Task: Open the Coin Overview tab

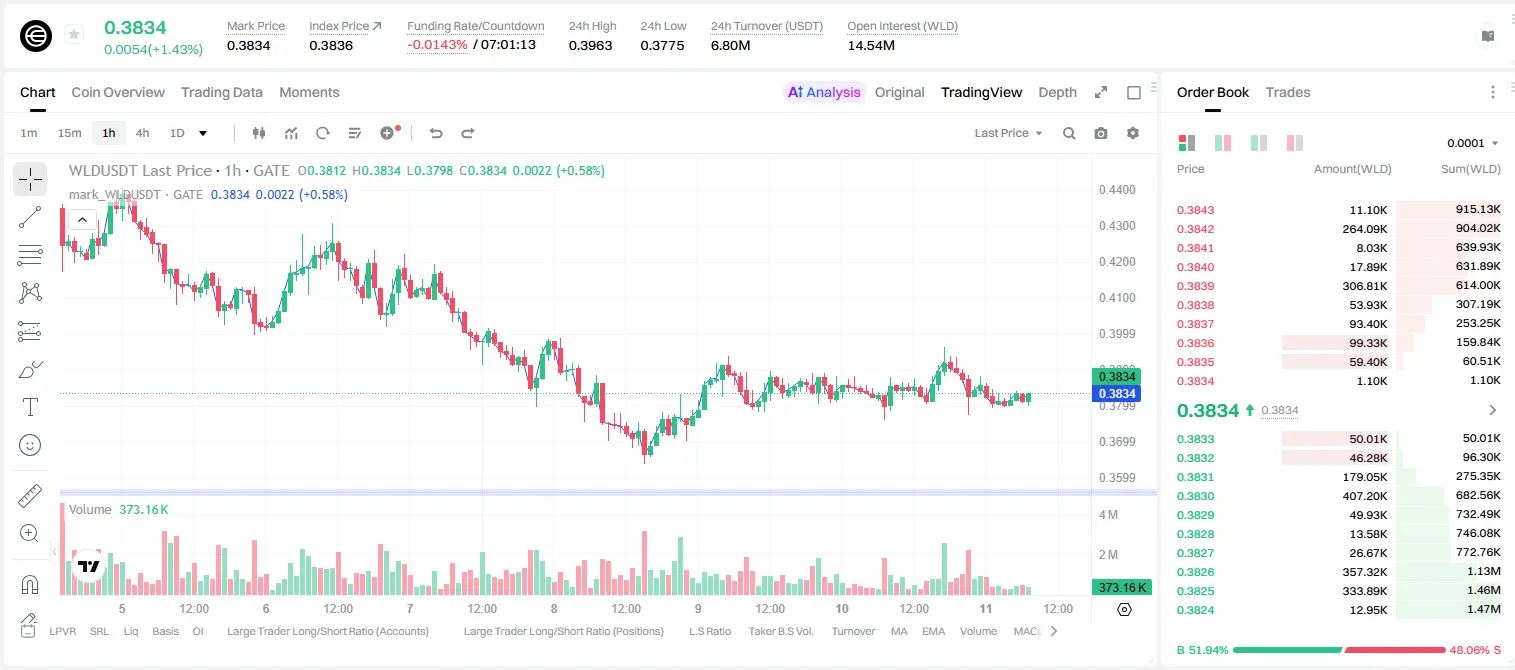Action: coord(118,92)
